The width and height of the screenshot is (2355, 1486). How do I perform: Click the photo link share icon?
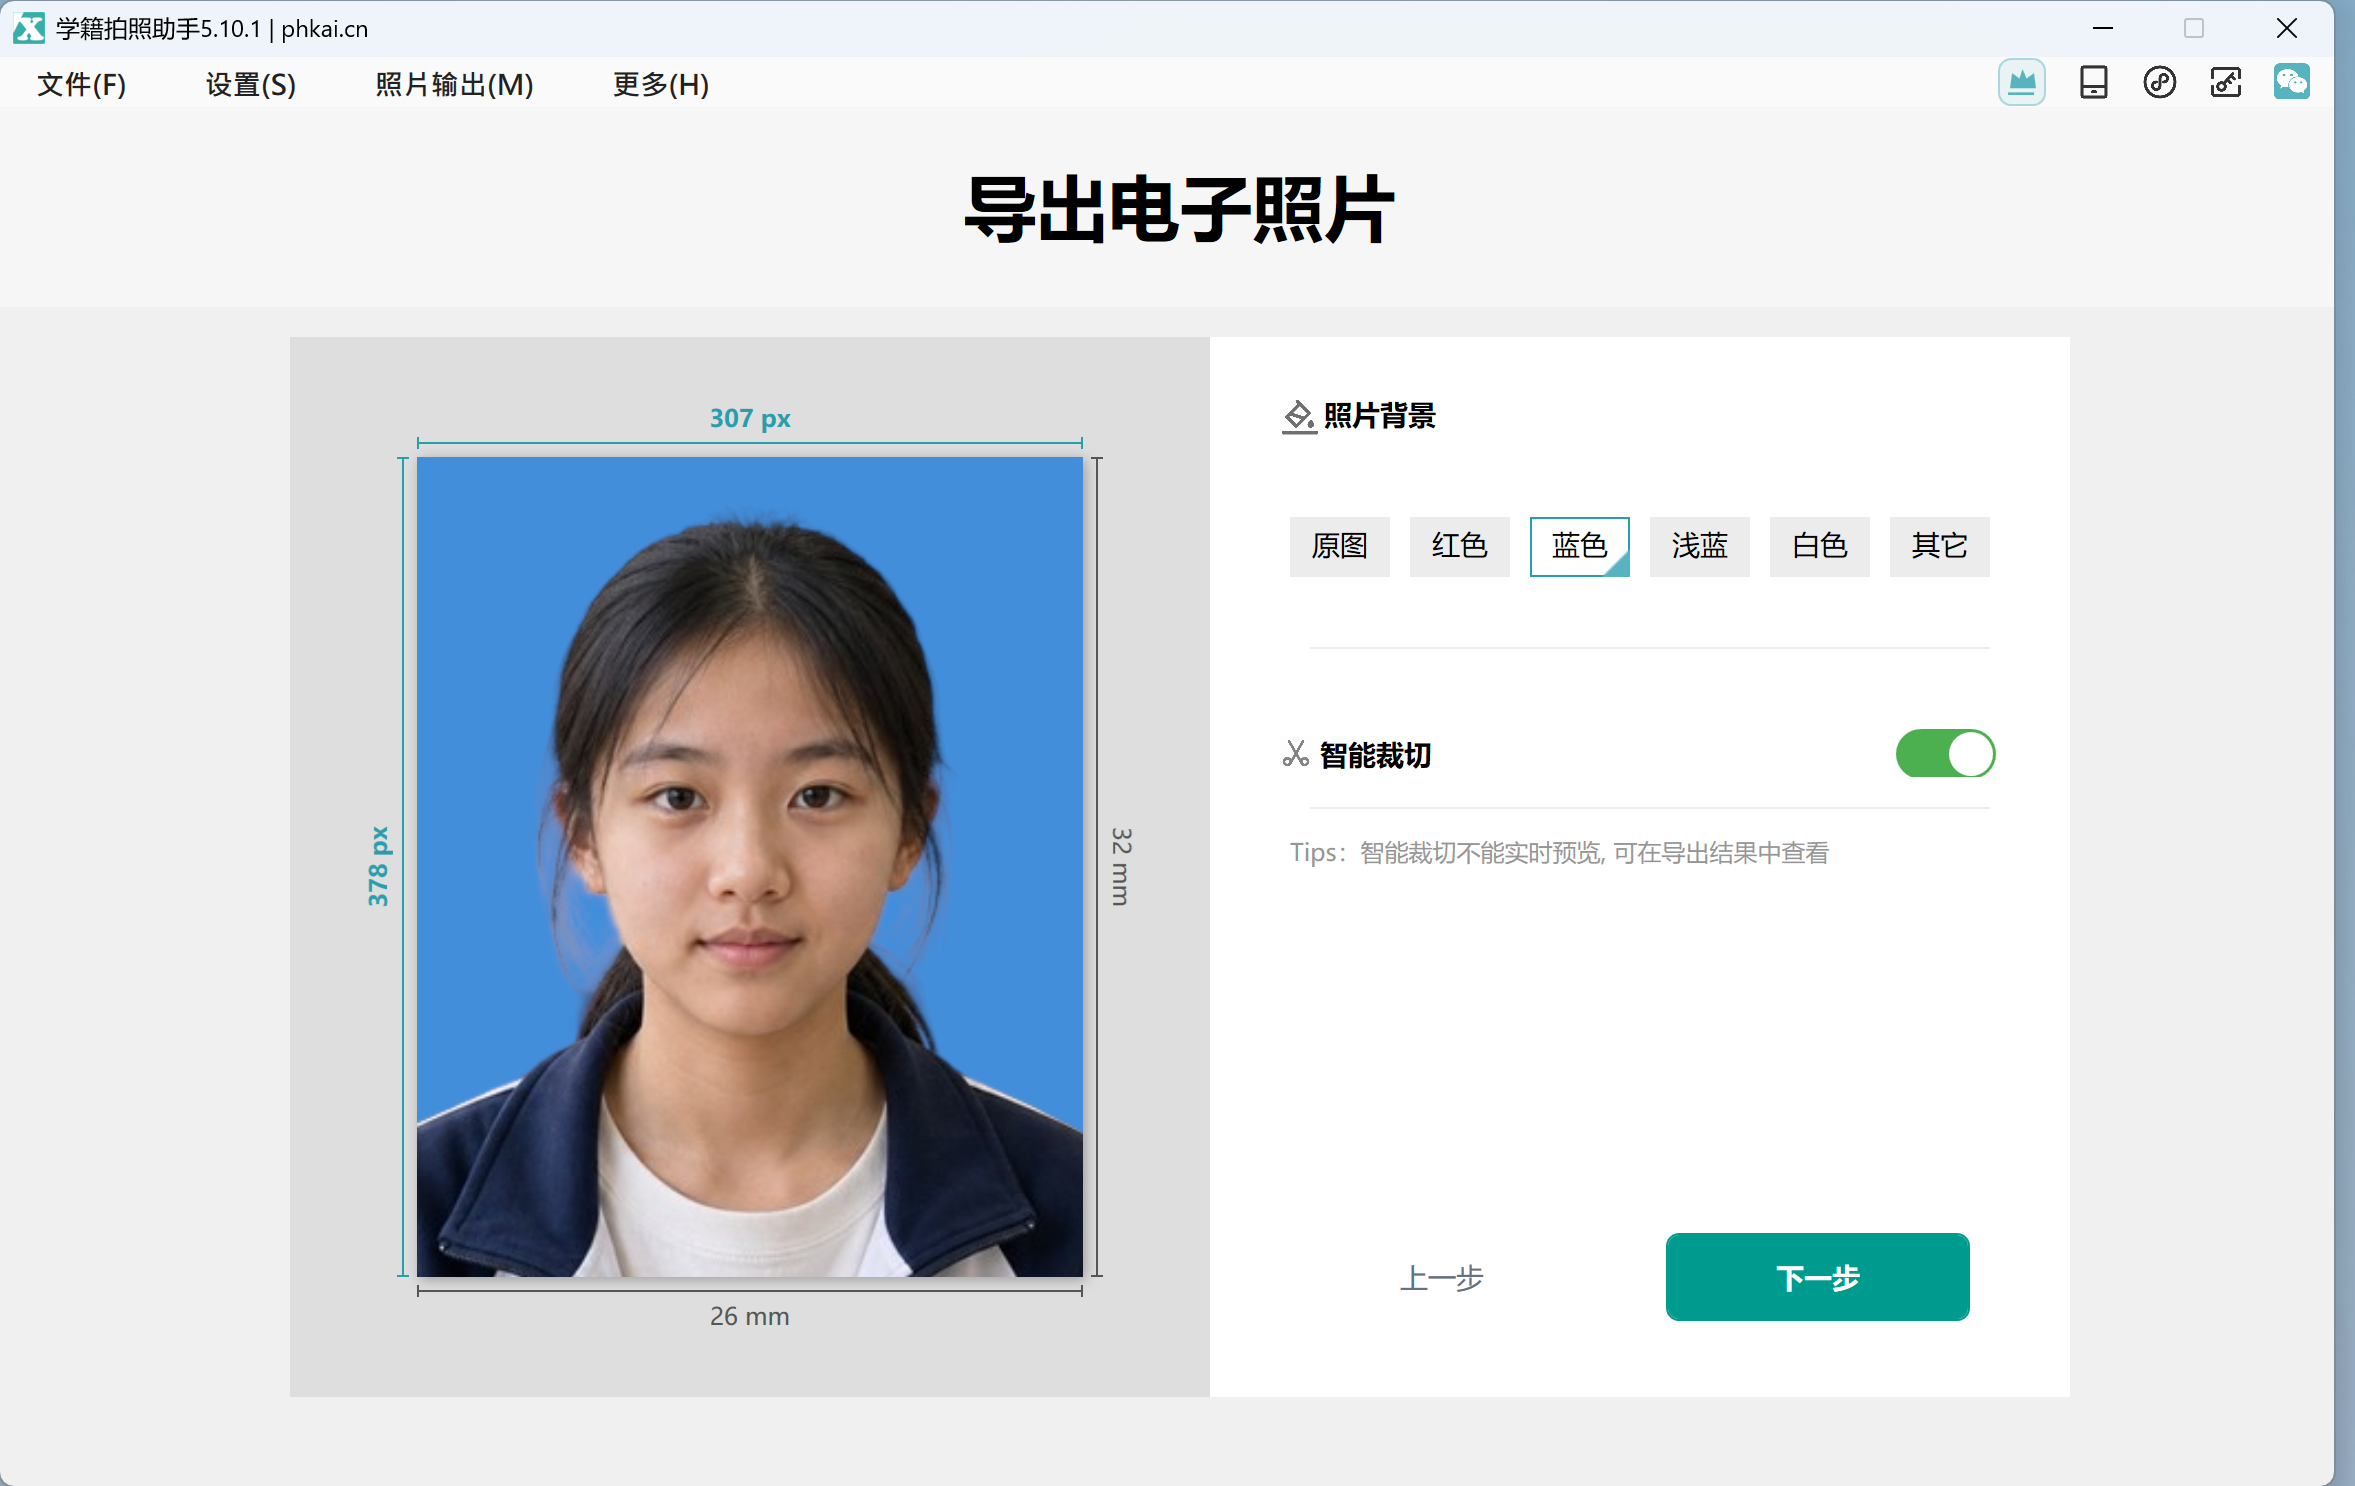click(2225, 83)
